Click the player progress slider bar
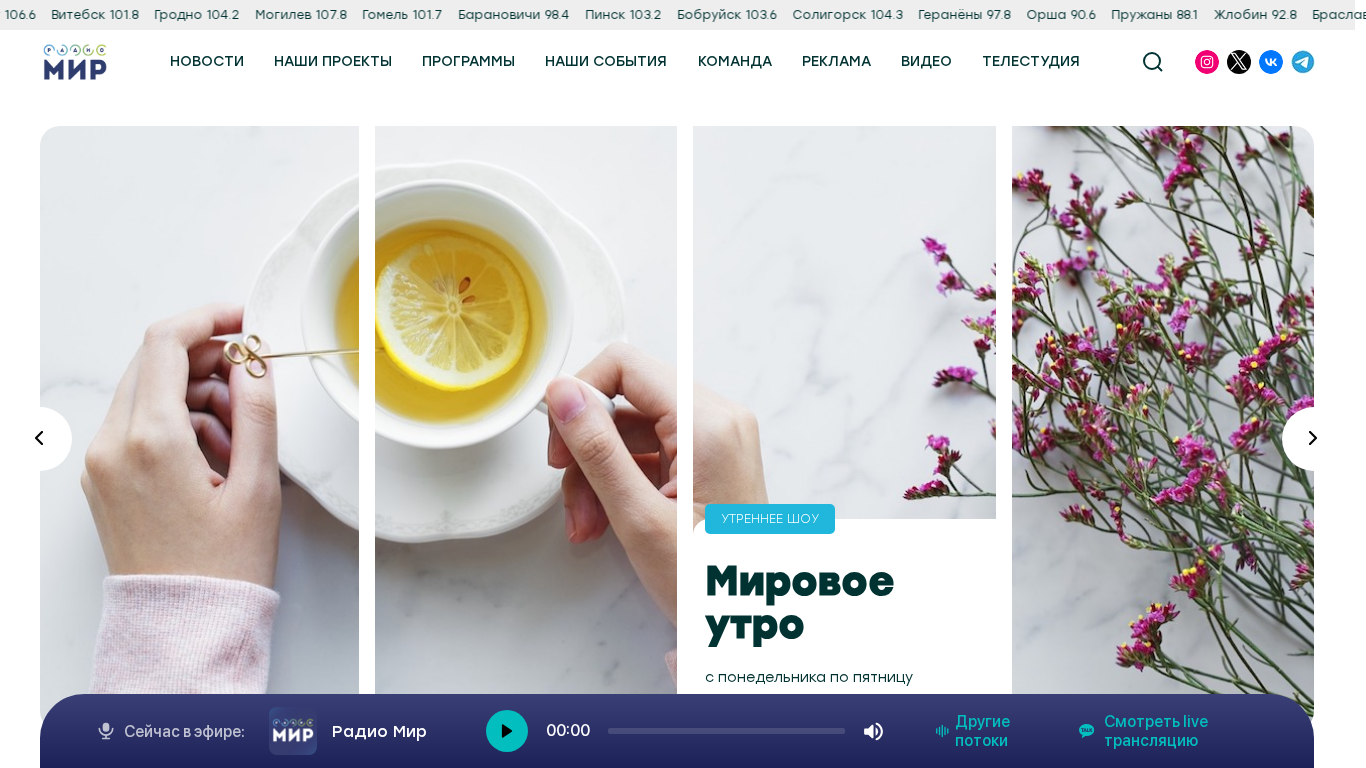This screenshot has height=768, width=1366. [726, 731]
